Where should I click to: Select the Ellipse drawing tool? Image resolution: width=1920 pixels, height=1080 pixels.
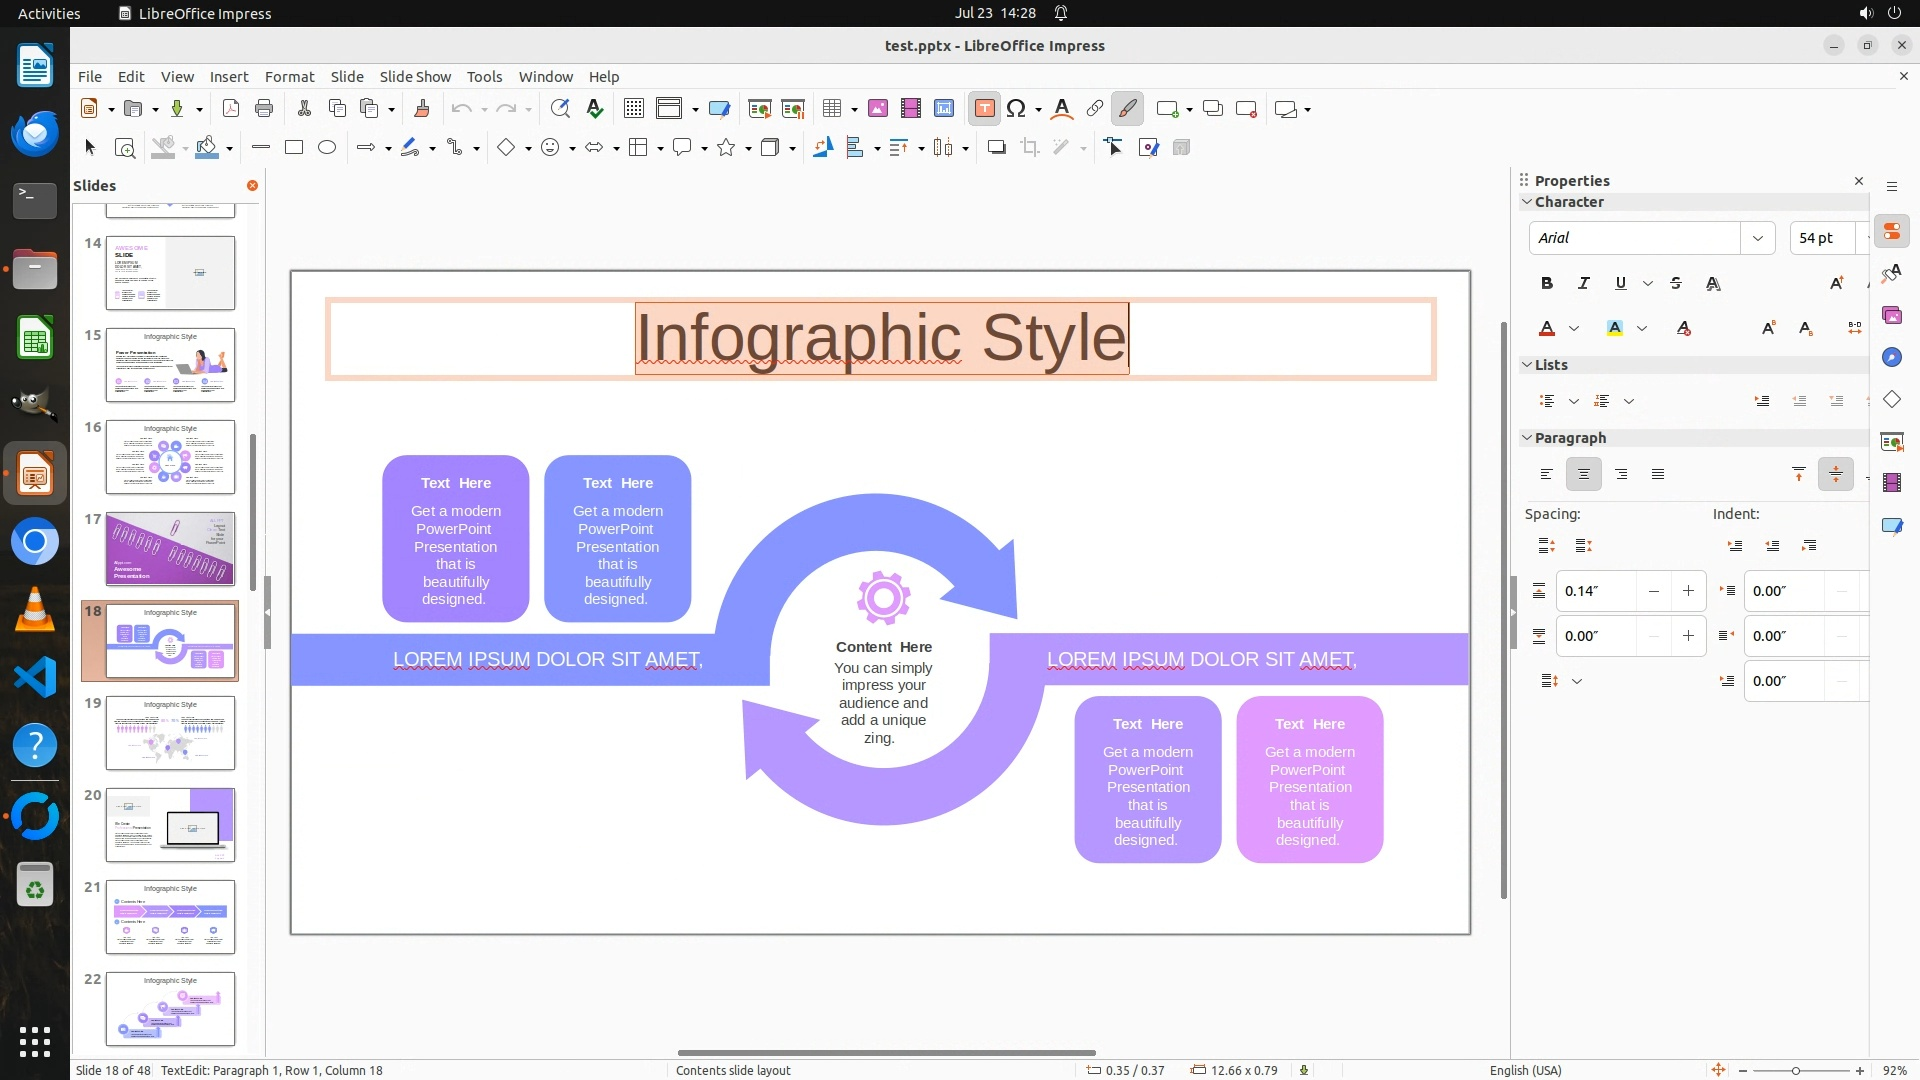[x=327, y=148]
